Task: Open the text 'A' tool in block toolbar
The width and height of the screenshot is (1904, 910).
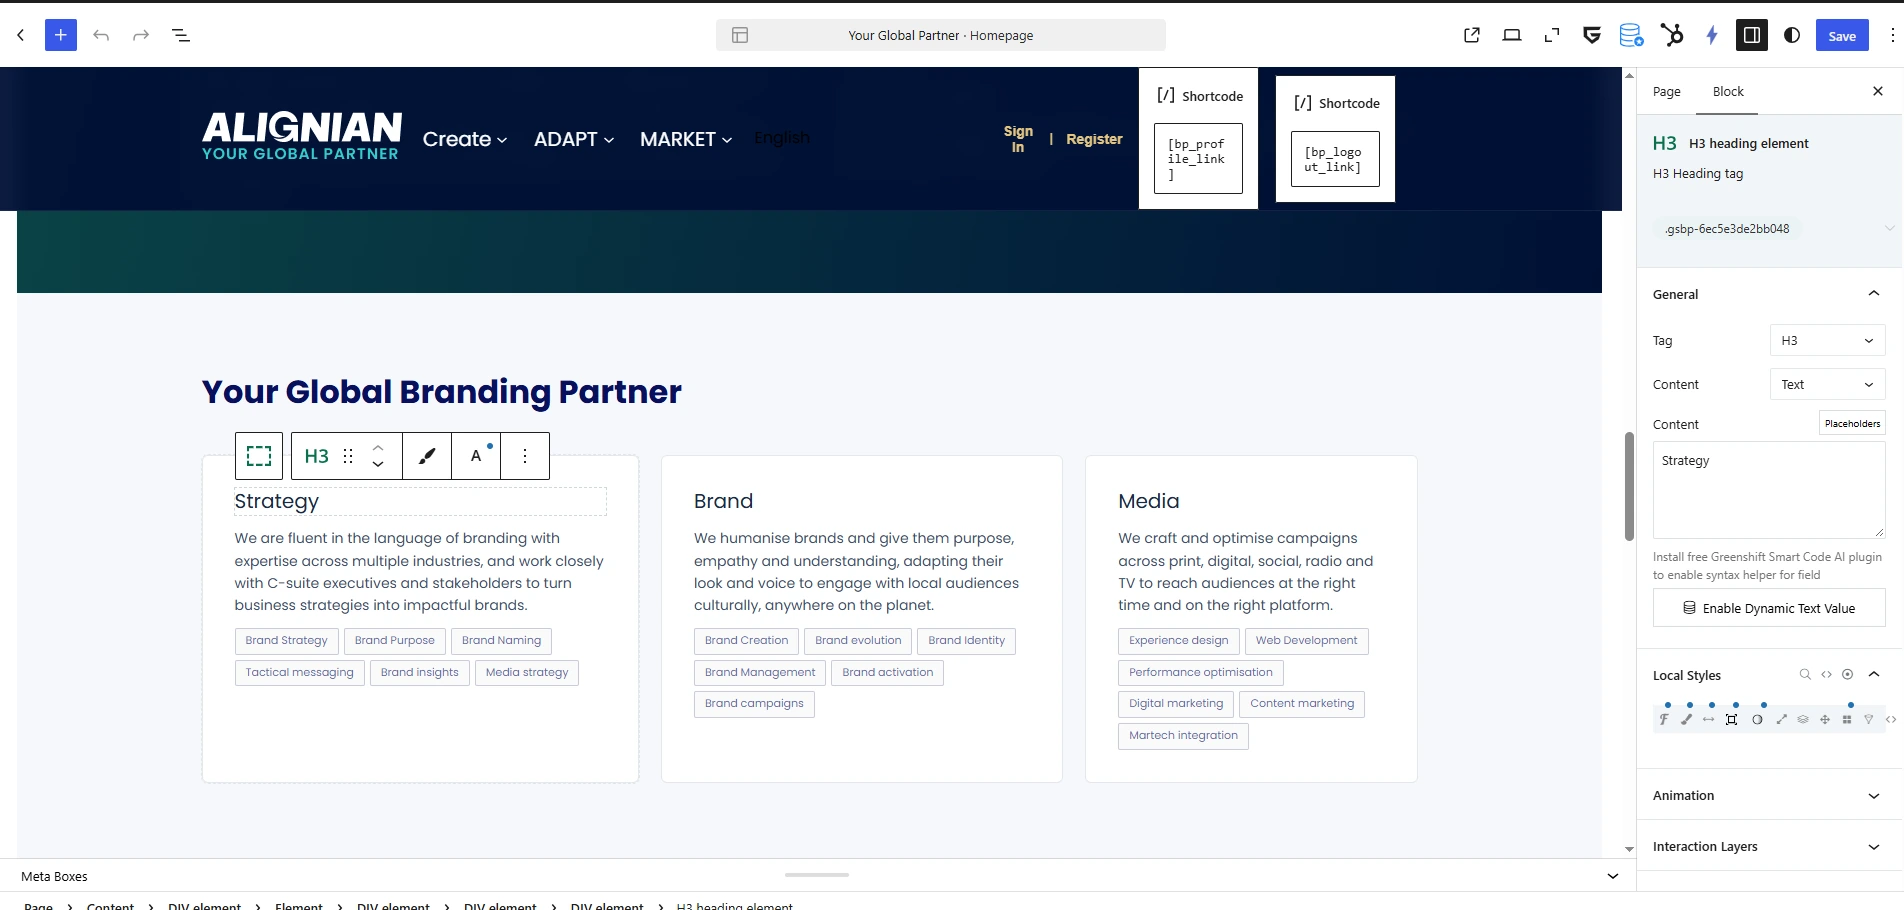Action: click(477, 456)
